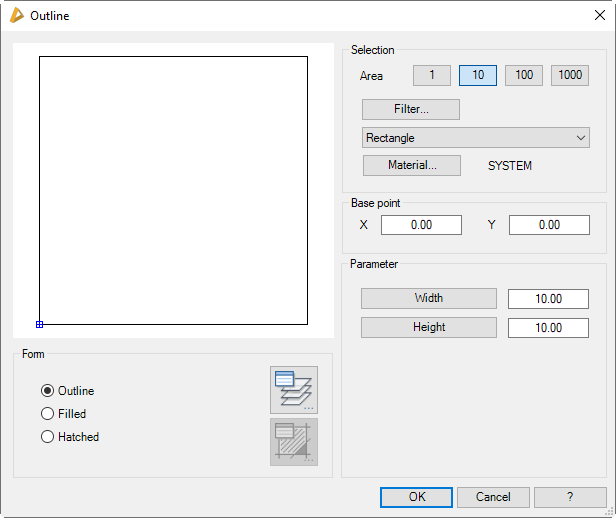Screen dimensions: 616x518
Task: Confirm the dialog with OK
Action: tap(416, 497)
